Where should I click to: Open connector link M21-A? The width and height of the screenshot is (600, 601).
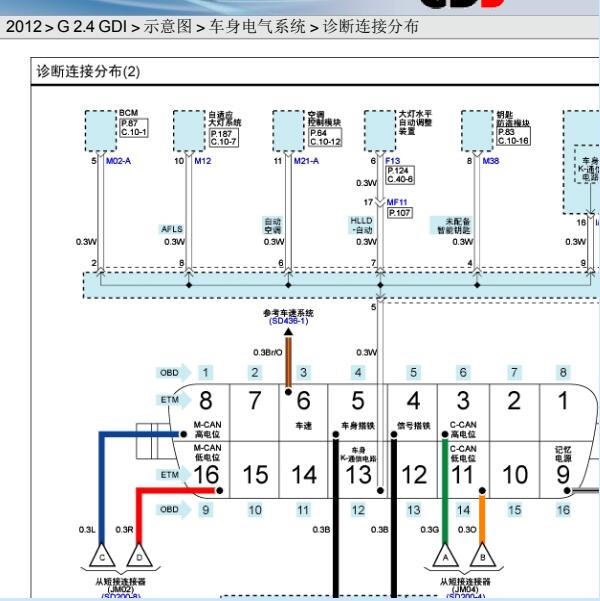tap(306, 161)
